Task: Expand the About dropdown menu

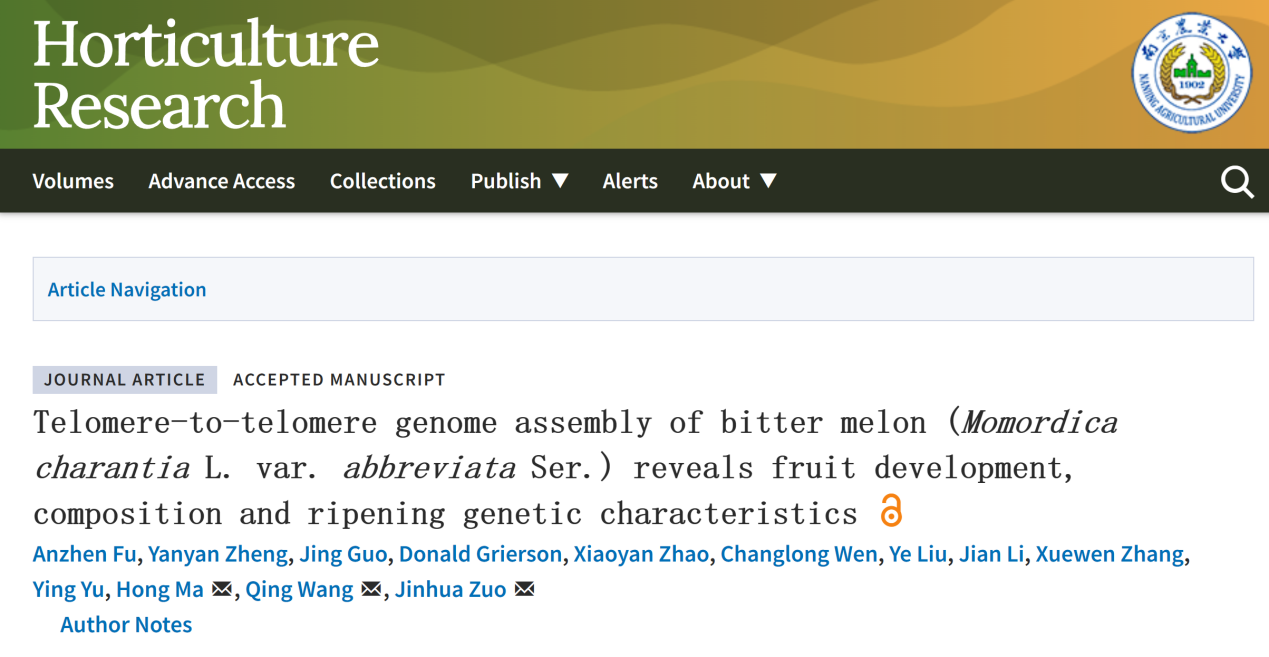Action: (x=734, y=181)
